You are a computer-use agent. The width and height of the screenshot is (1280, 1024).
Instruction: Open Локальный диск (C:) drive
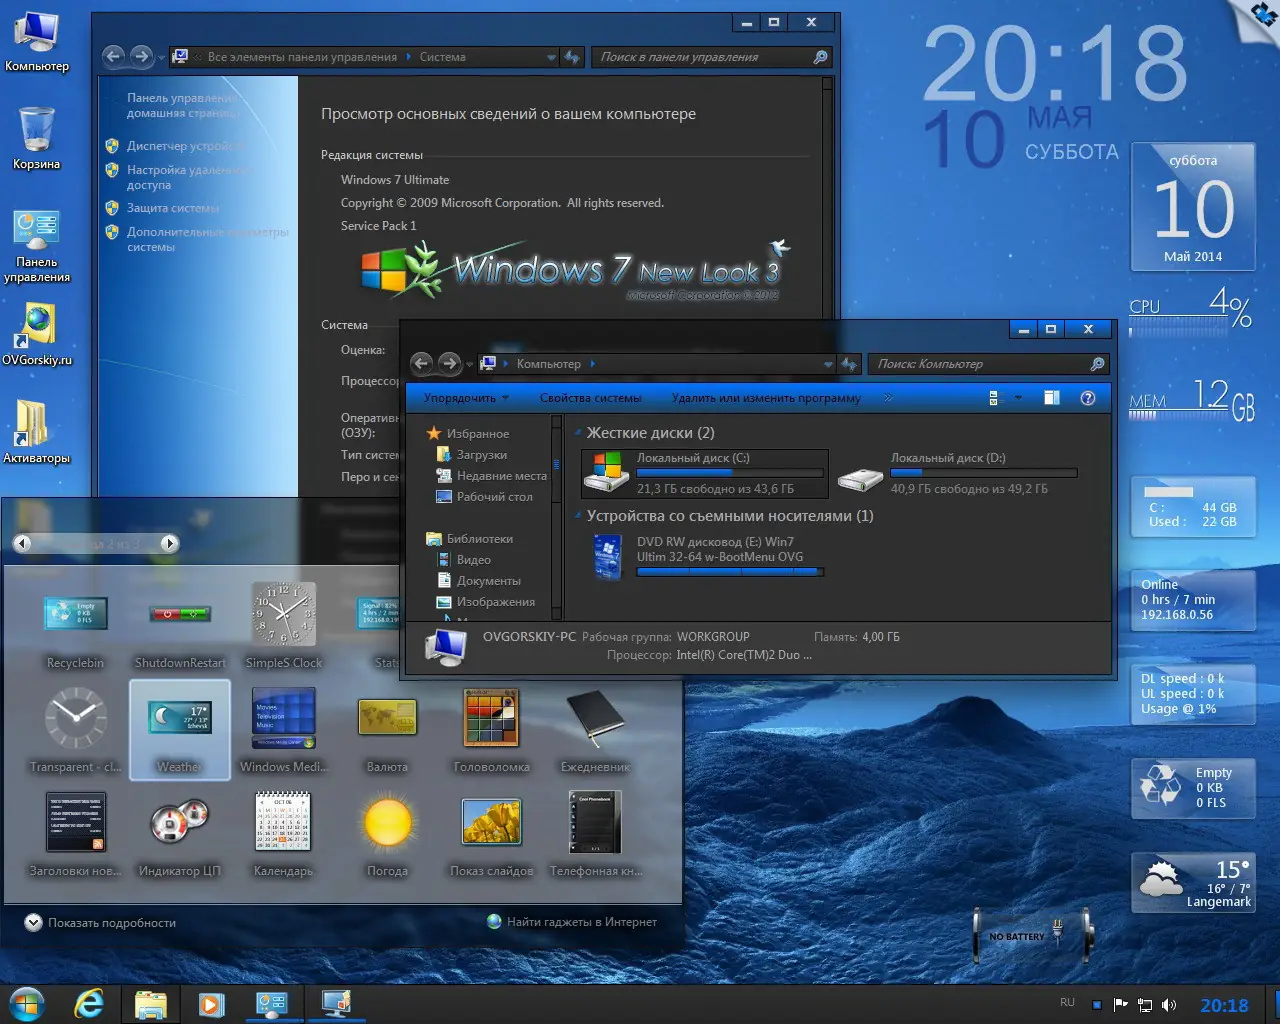pyautogui.click(x=704, y=473)
